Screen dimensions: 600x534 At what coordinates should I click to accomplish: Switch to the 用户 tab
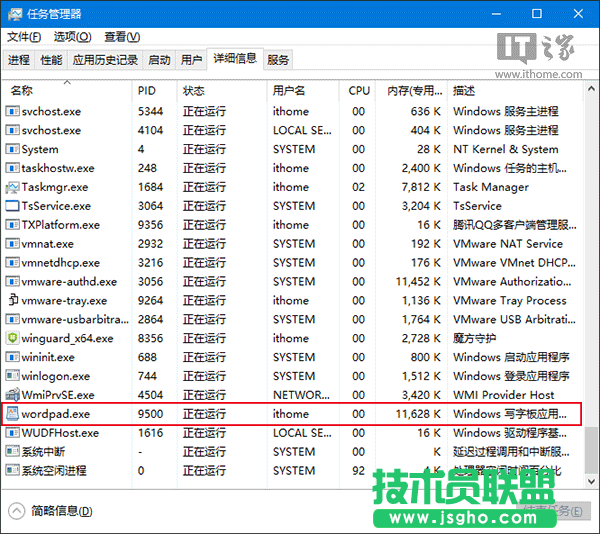191,60
